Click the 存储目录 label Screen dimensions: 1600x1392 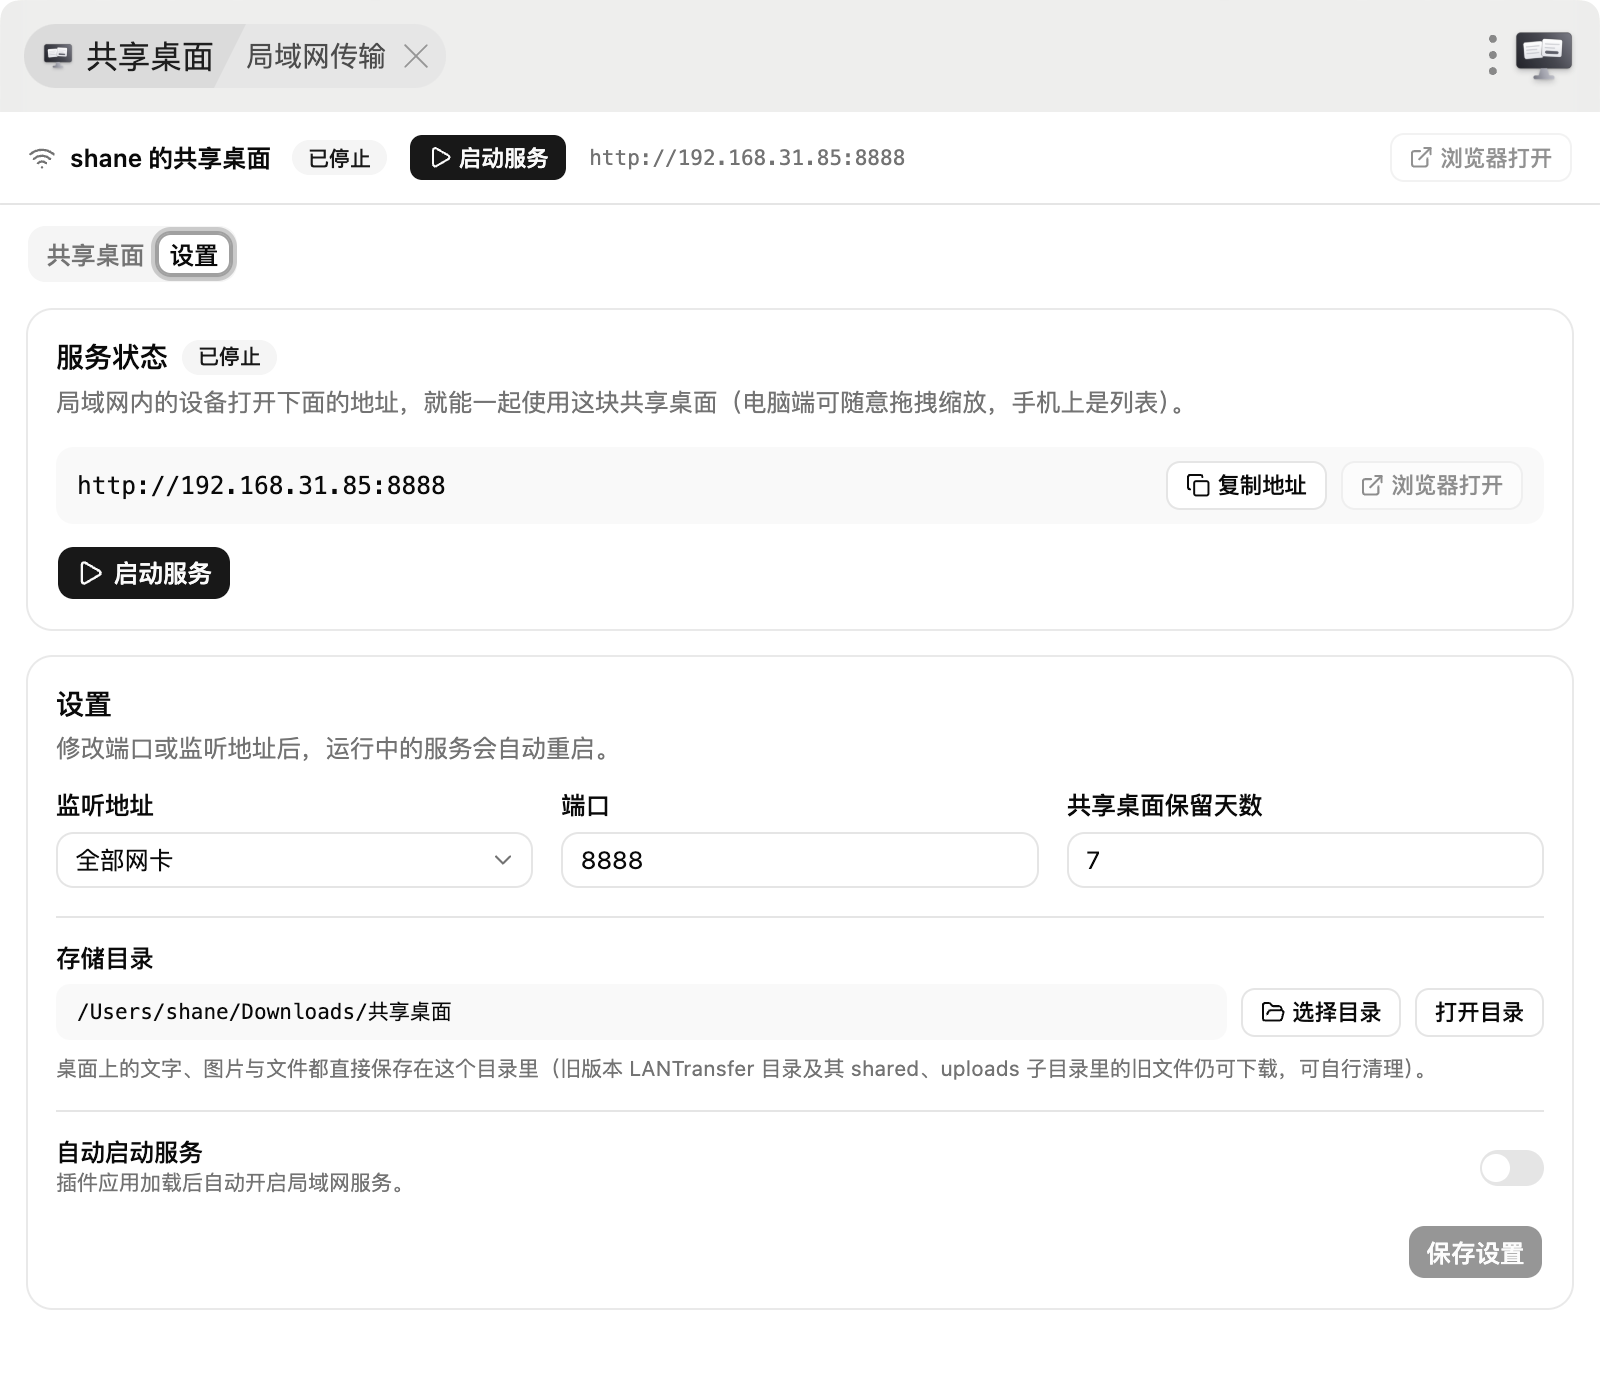(105, 958)
